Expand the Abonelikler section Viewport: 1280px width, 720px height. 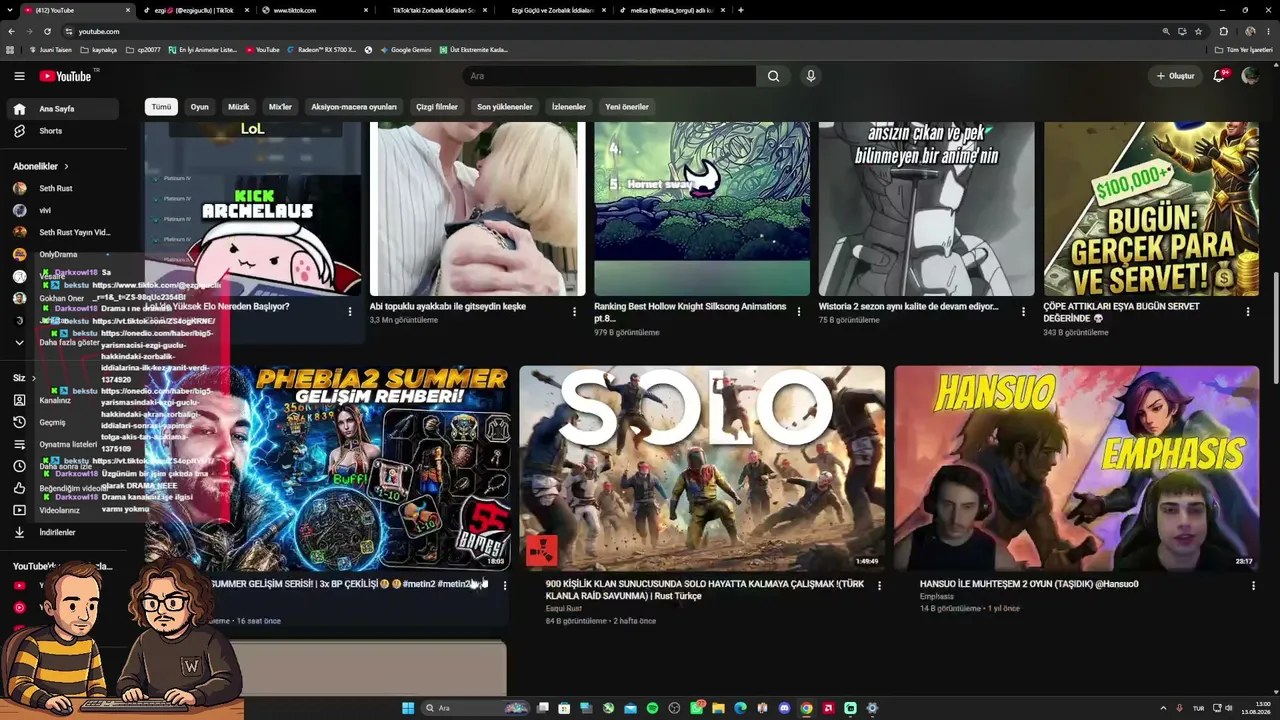[x=41, y=166]
